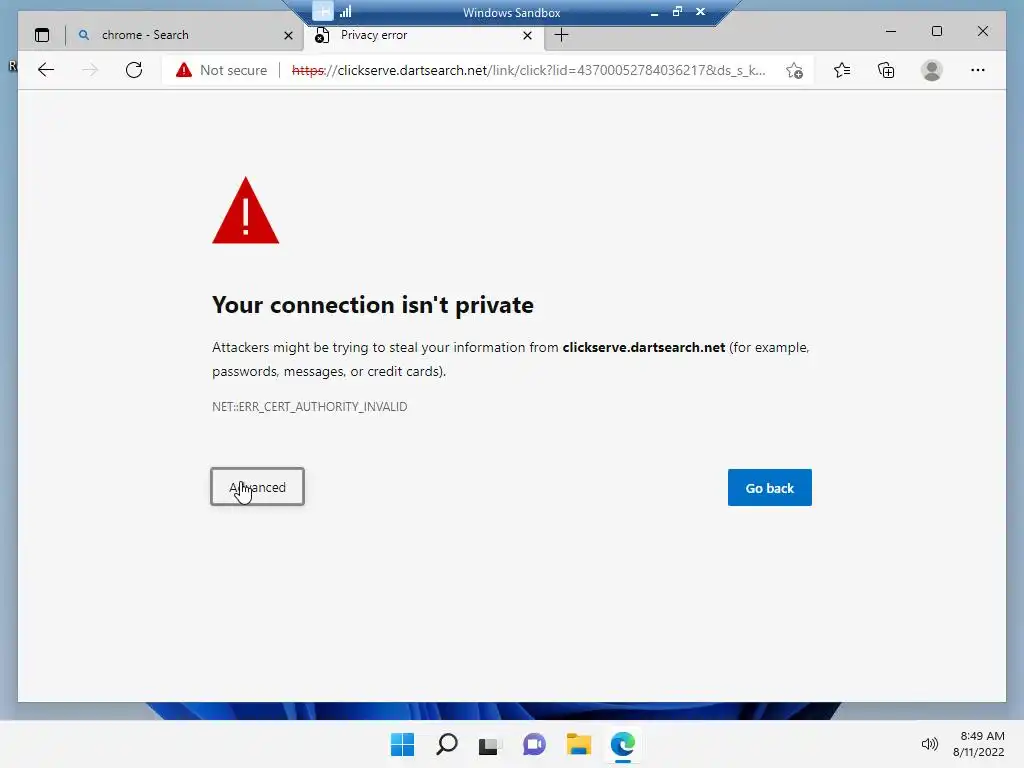Close the chrome - Search tab
This screenshot has width=1024, height=768.
pyautogui.click(x=288, y=35)
